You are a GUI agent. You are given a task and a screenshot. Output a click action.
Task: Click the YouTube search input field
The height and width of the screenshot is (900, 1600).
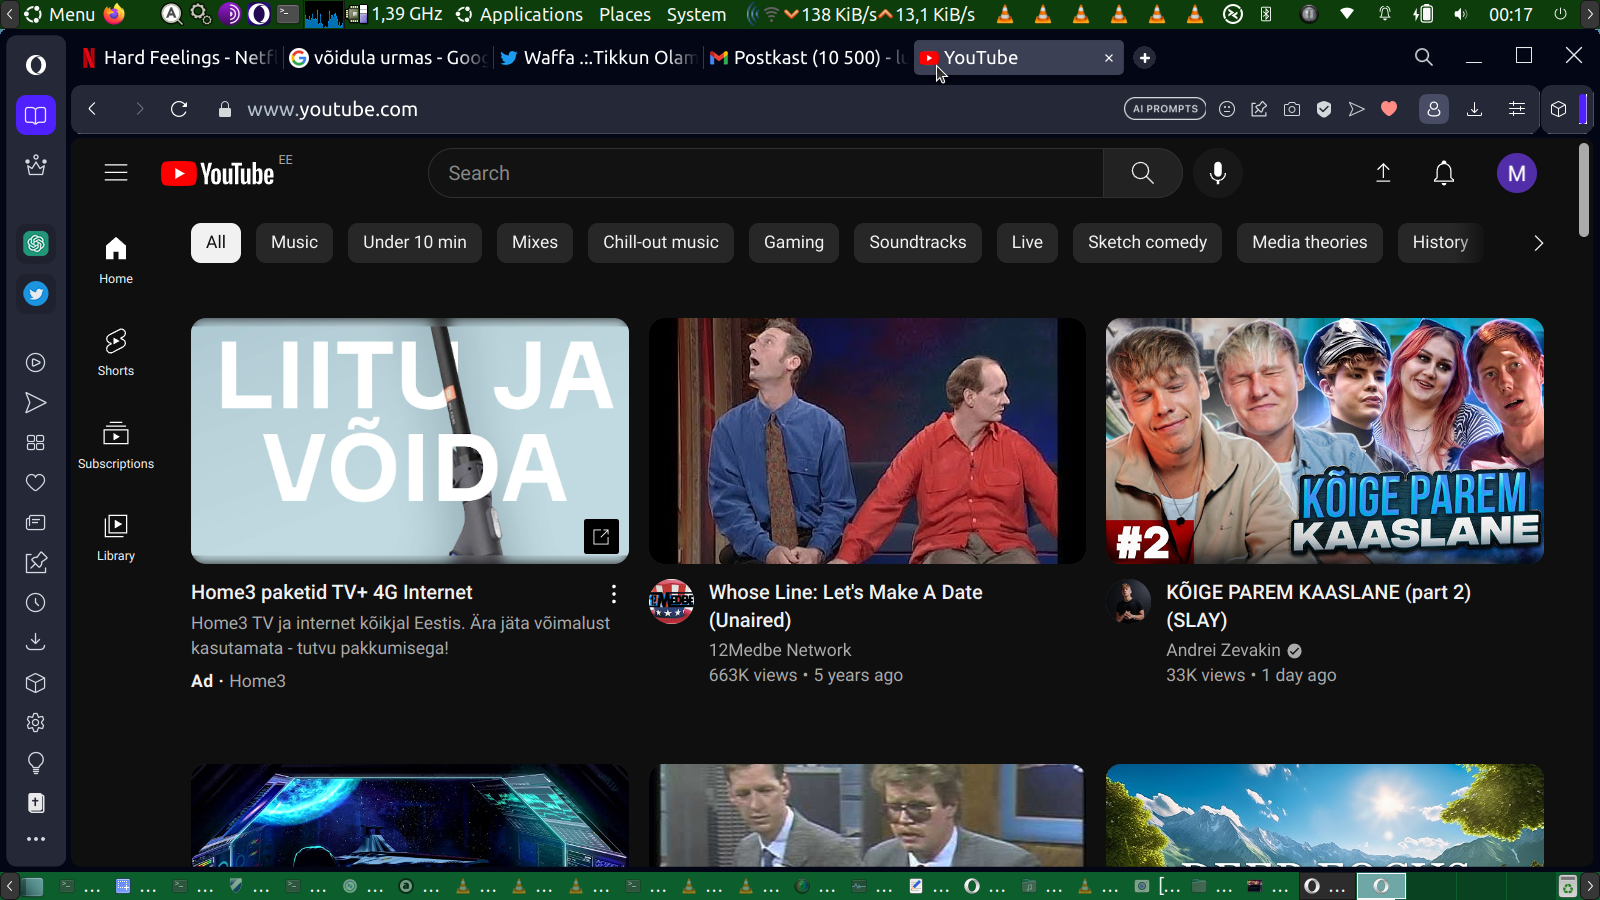point(766,173)
